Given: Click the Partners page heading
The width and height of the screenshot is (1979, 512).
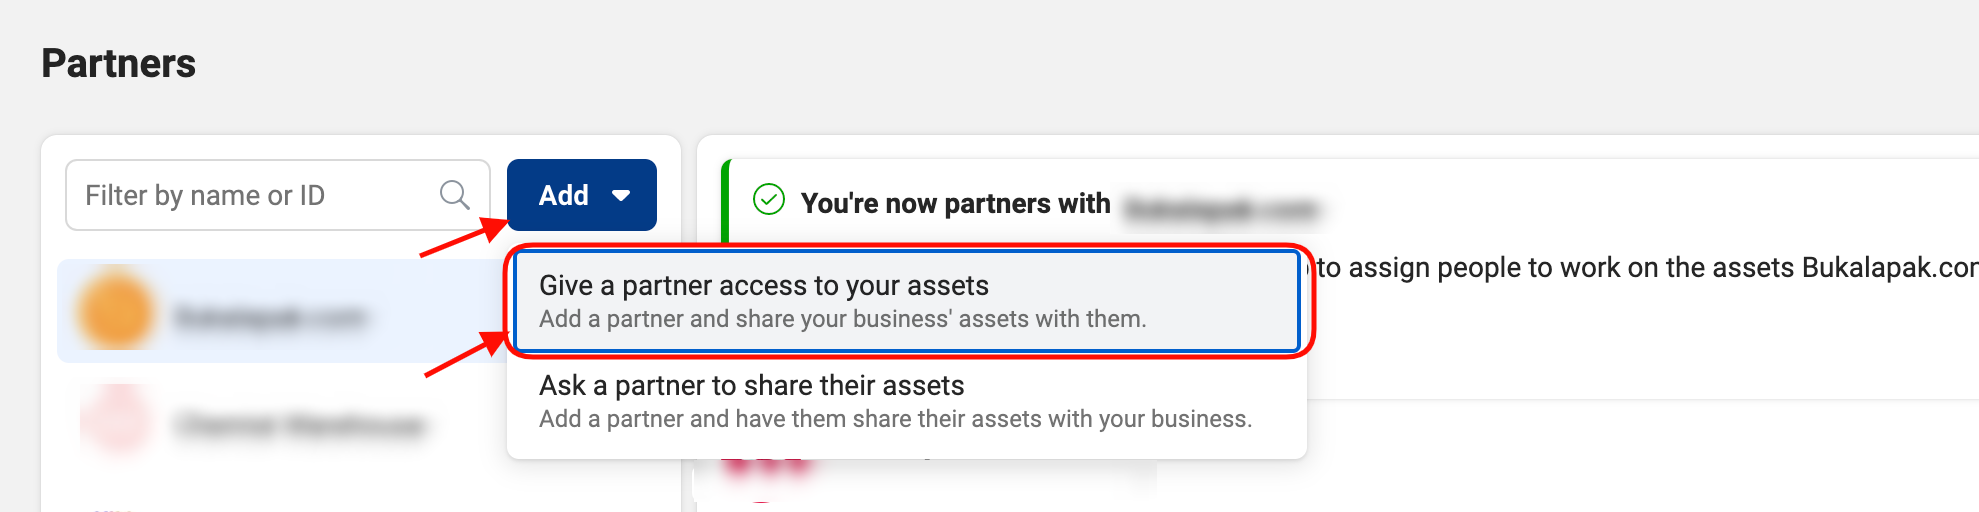Looking at the screenshot, I should [119, 63].
